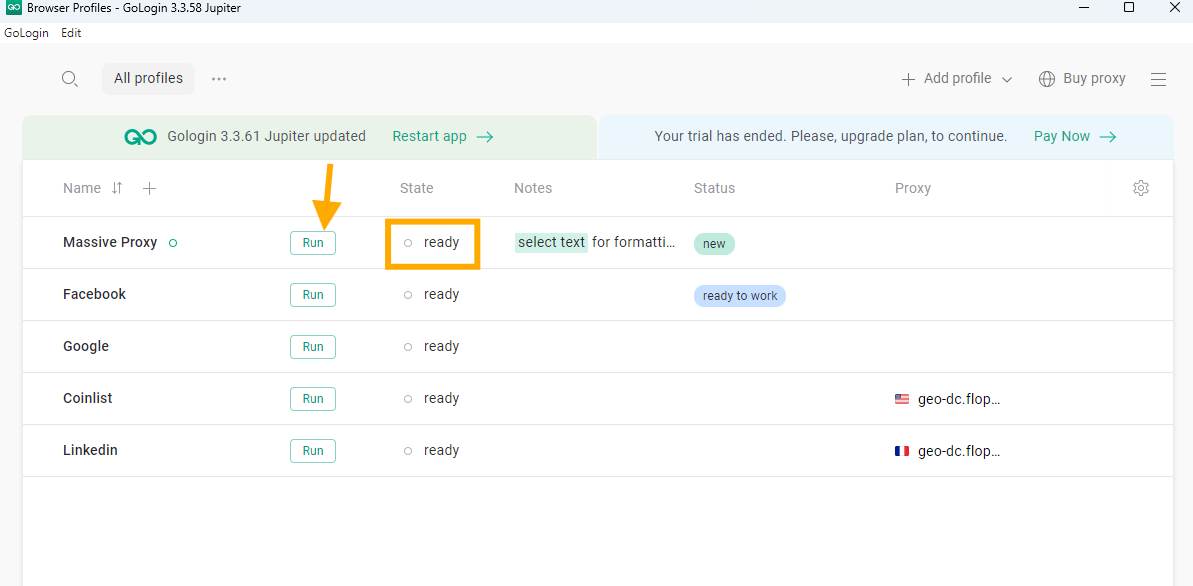Screen dimensions: 1193x586
Task: Expand the Add profile dropdown arrow
Action: click(1007, 80)
